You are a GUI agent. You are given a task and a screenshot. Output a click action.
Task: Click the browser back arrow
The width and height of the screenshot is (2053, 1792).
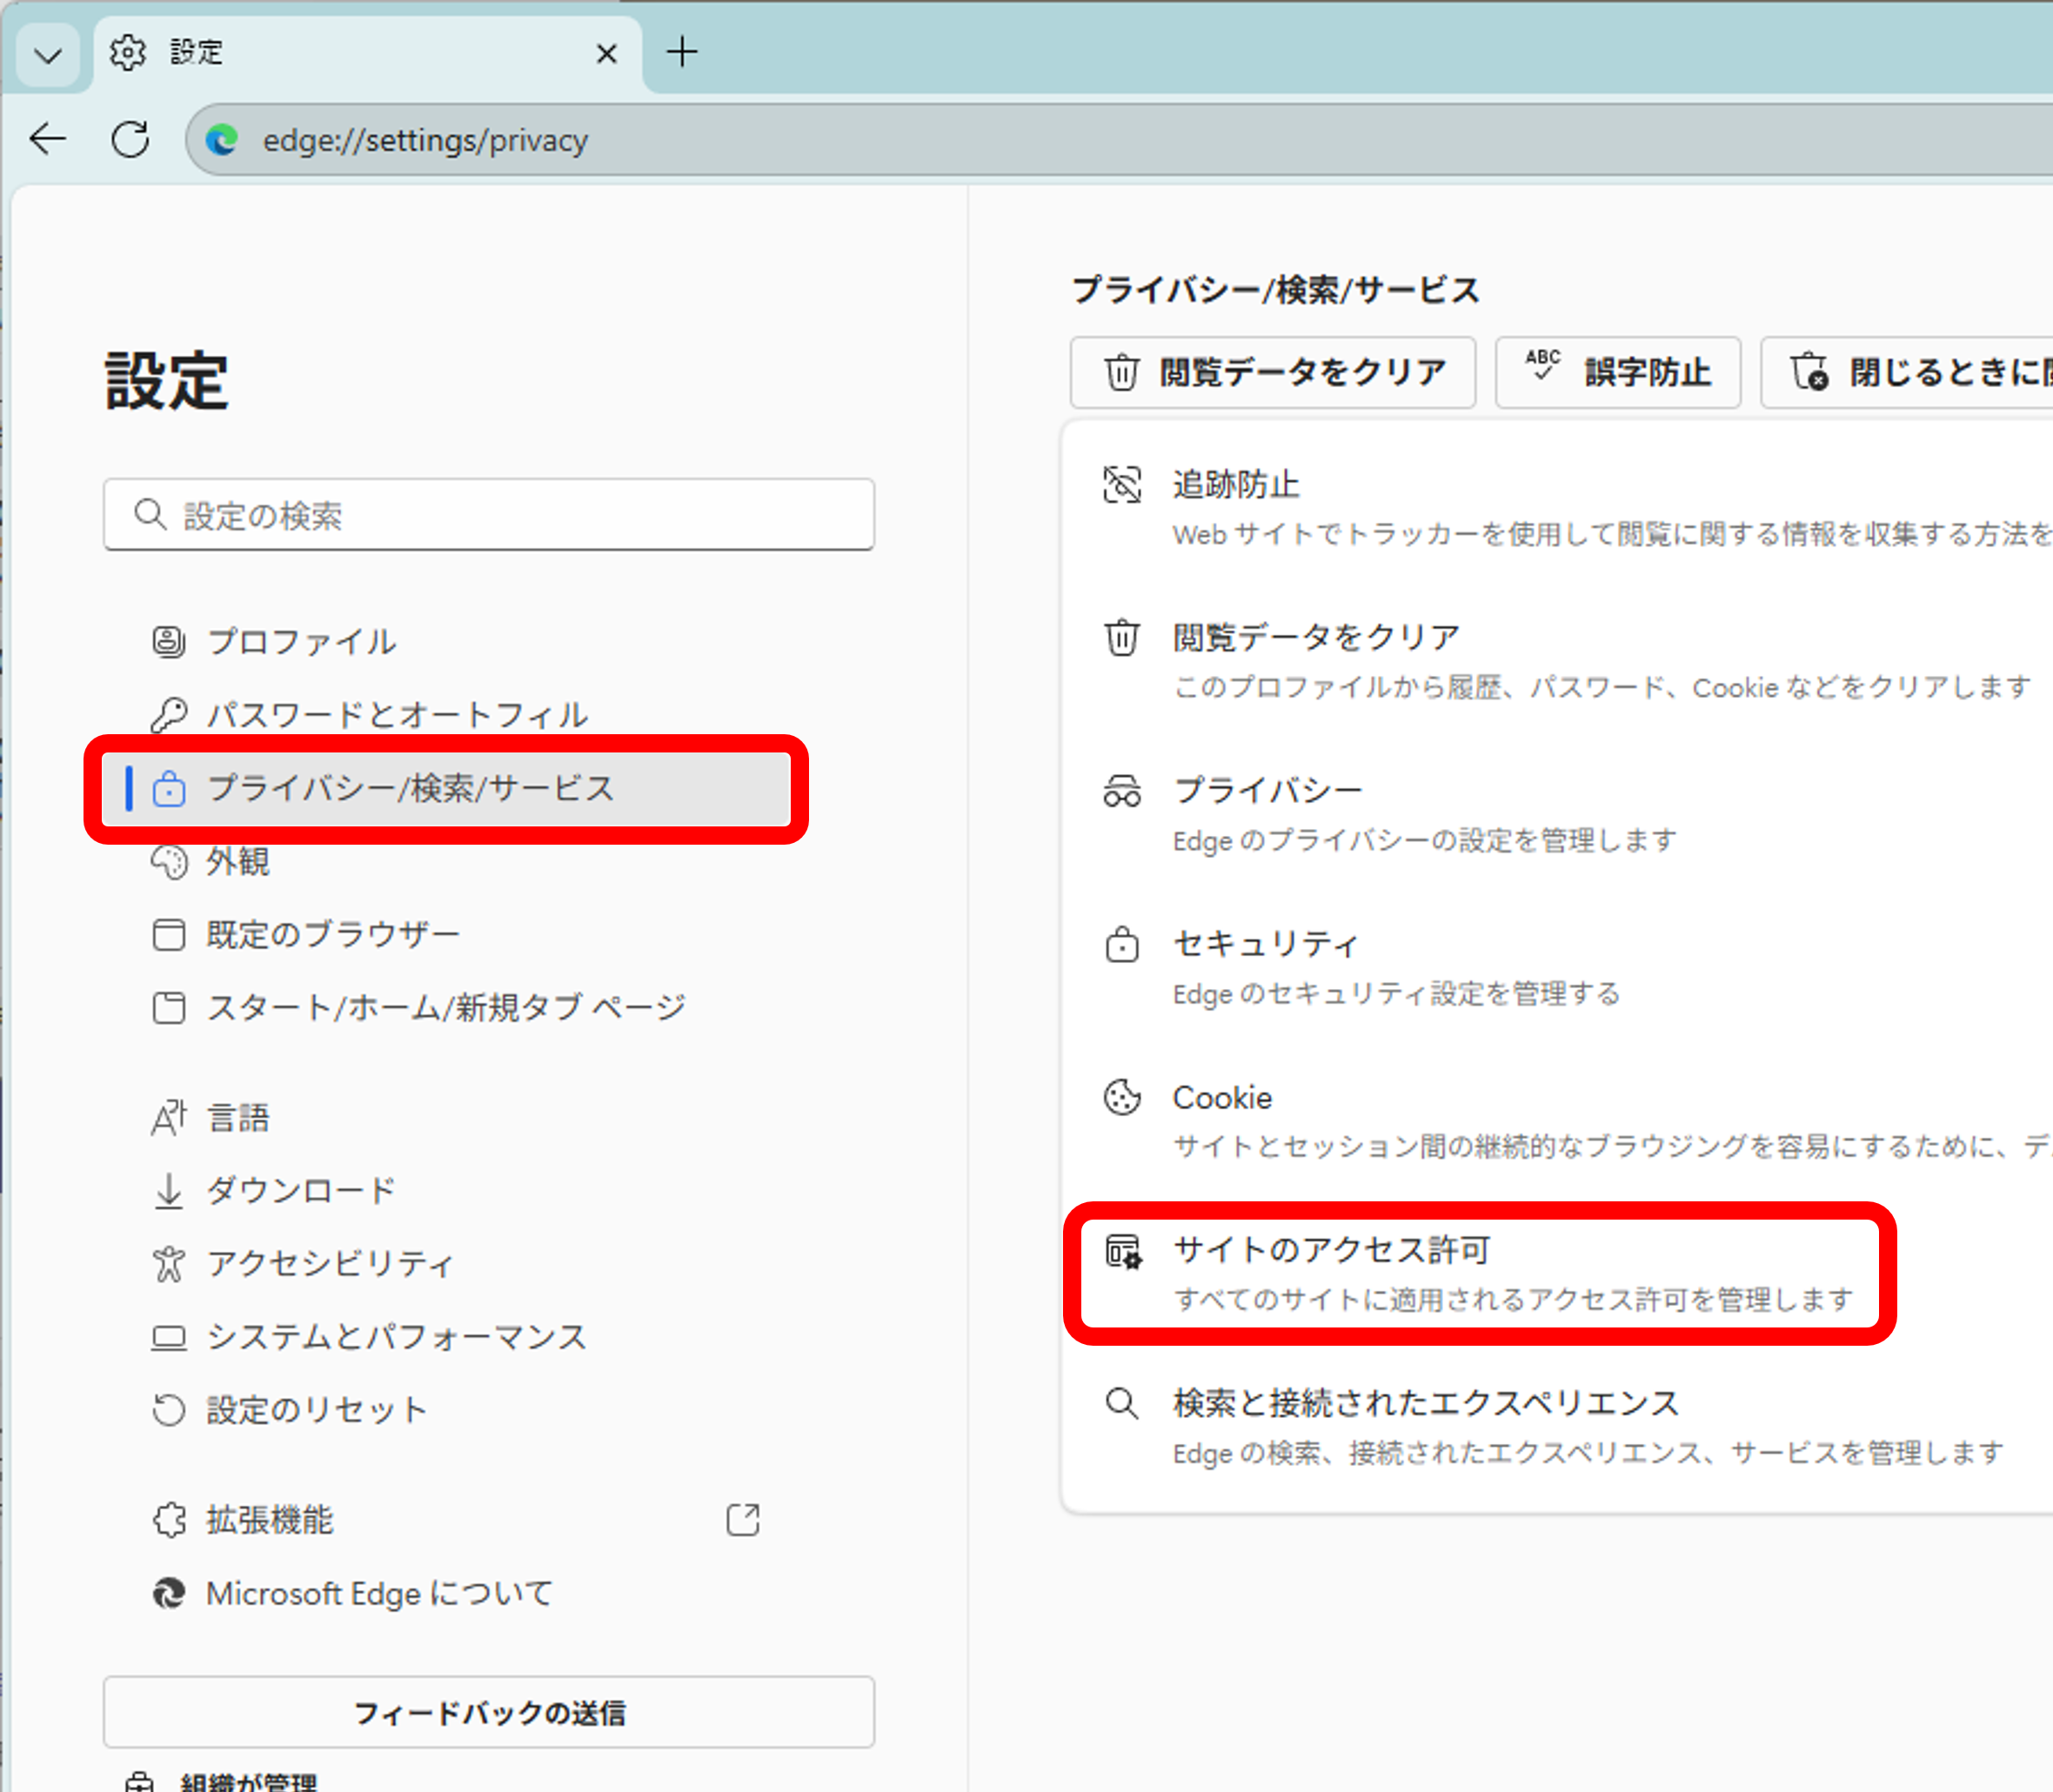47,139
